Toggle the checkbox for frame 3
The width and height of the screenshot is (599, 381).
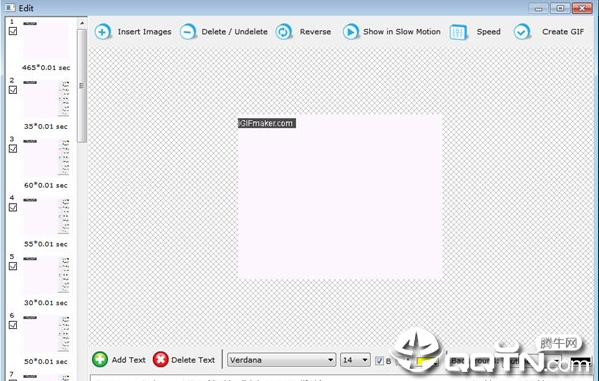[13, 149]
